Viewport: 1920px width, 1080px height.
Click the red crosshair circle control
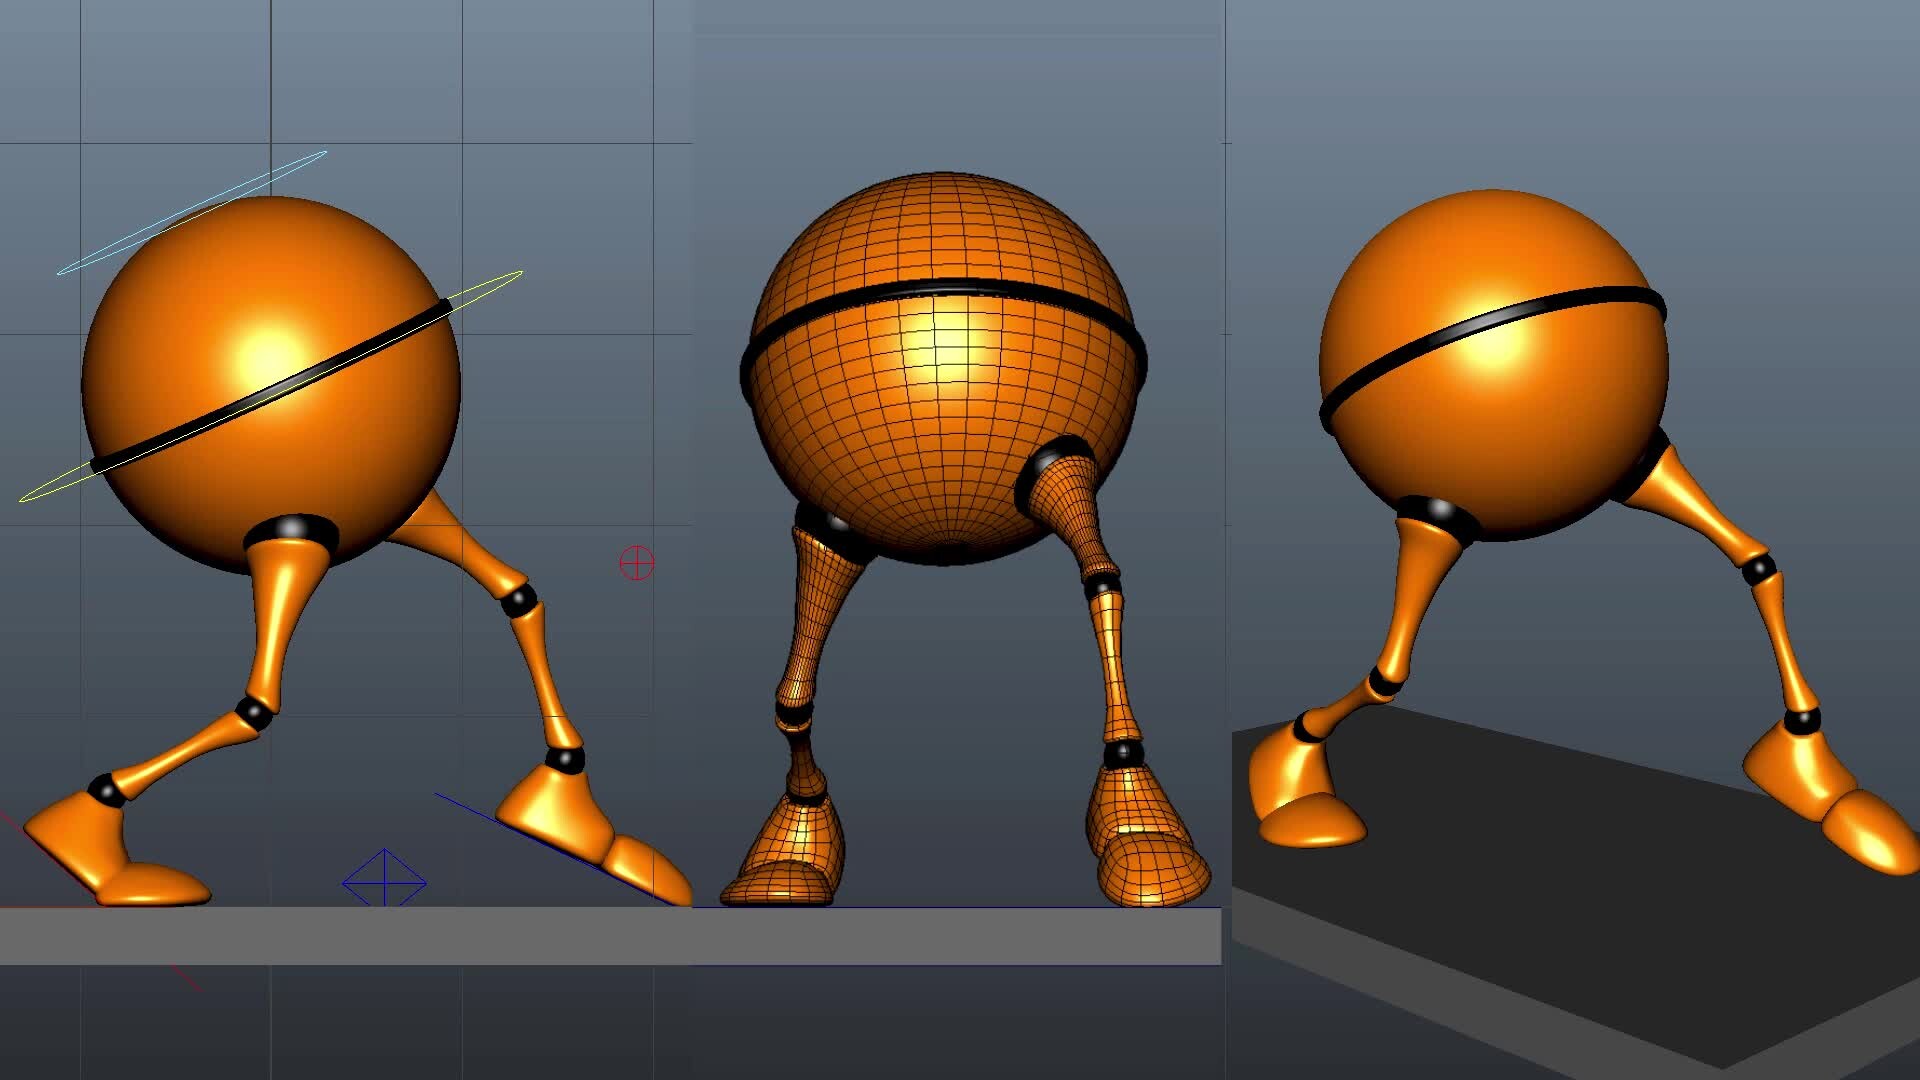pyautogui.click(x=637, y=563)
